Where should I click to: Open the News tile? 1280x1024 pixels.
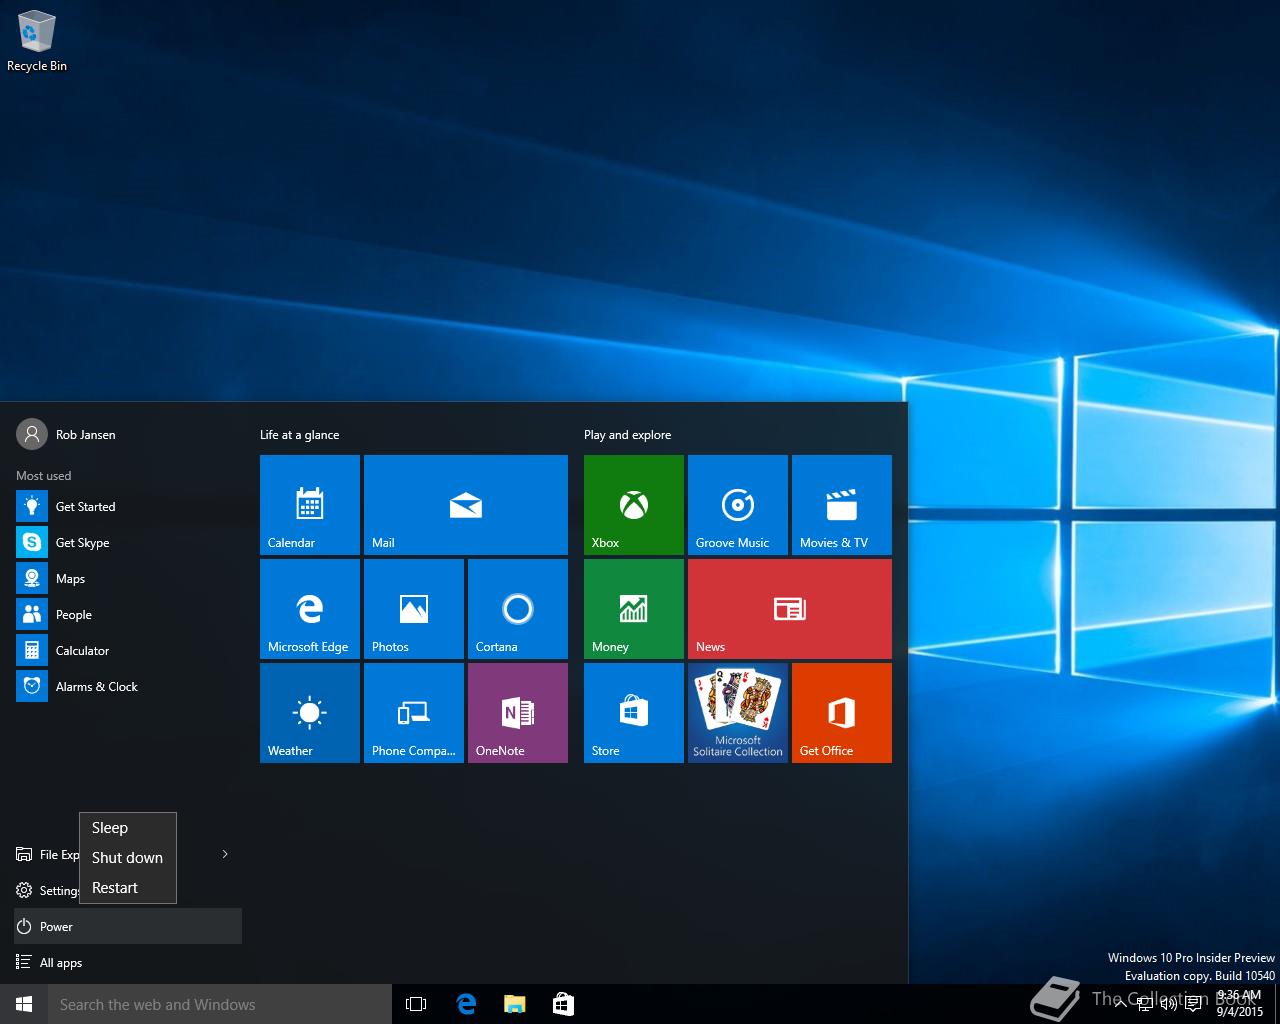pyautogui.click(x=790, y=609)
